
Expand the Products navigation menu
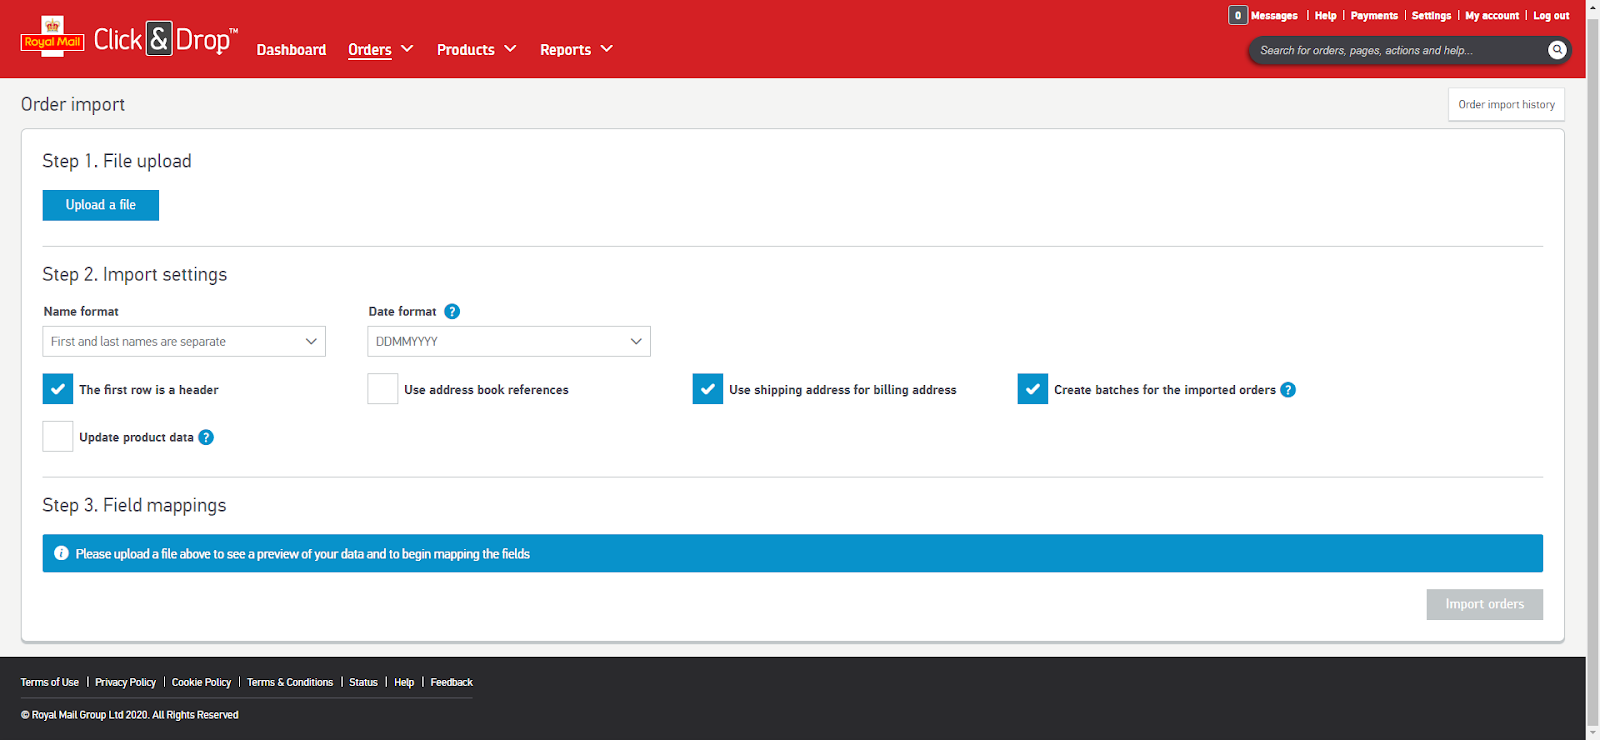[476, 49]
